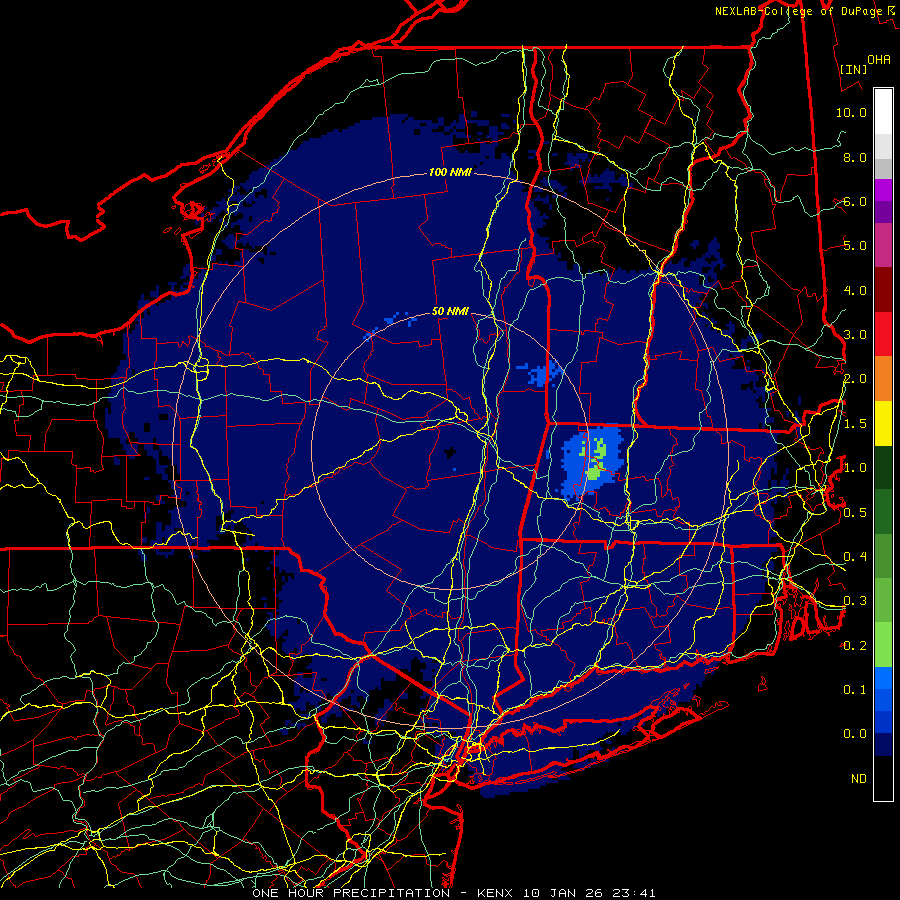Click the "0.1" legend value
This screenshot has width=900, height=900.
(855, 689)
